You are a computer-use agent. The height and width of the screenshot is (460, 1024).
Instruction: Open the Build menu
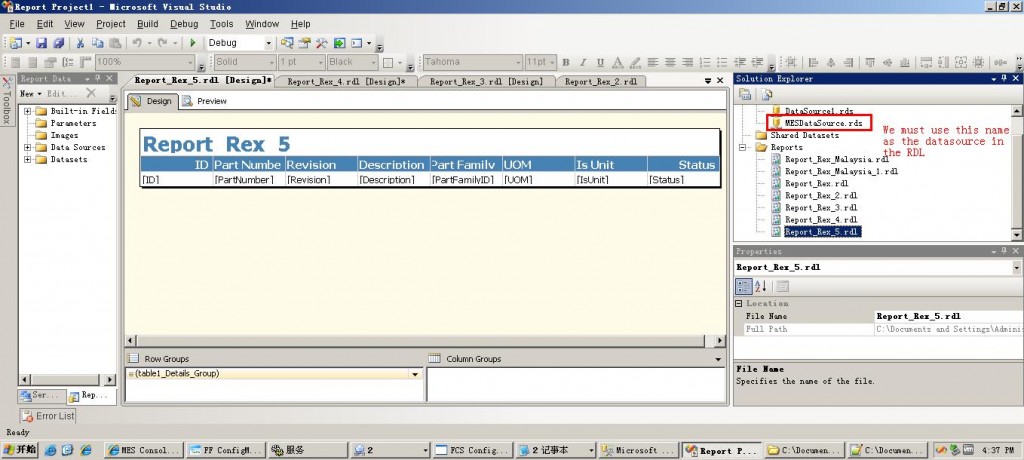(x=148, y=24)
